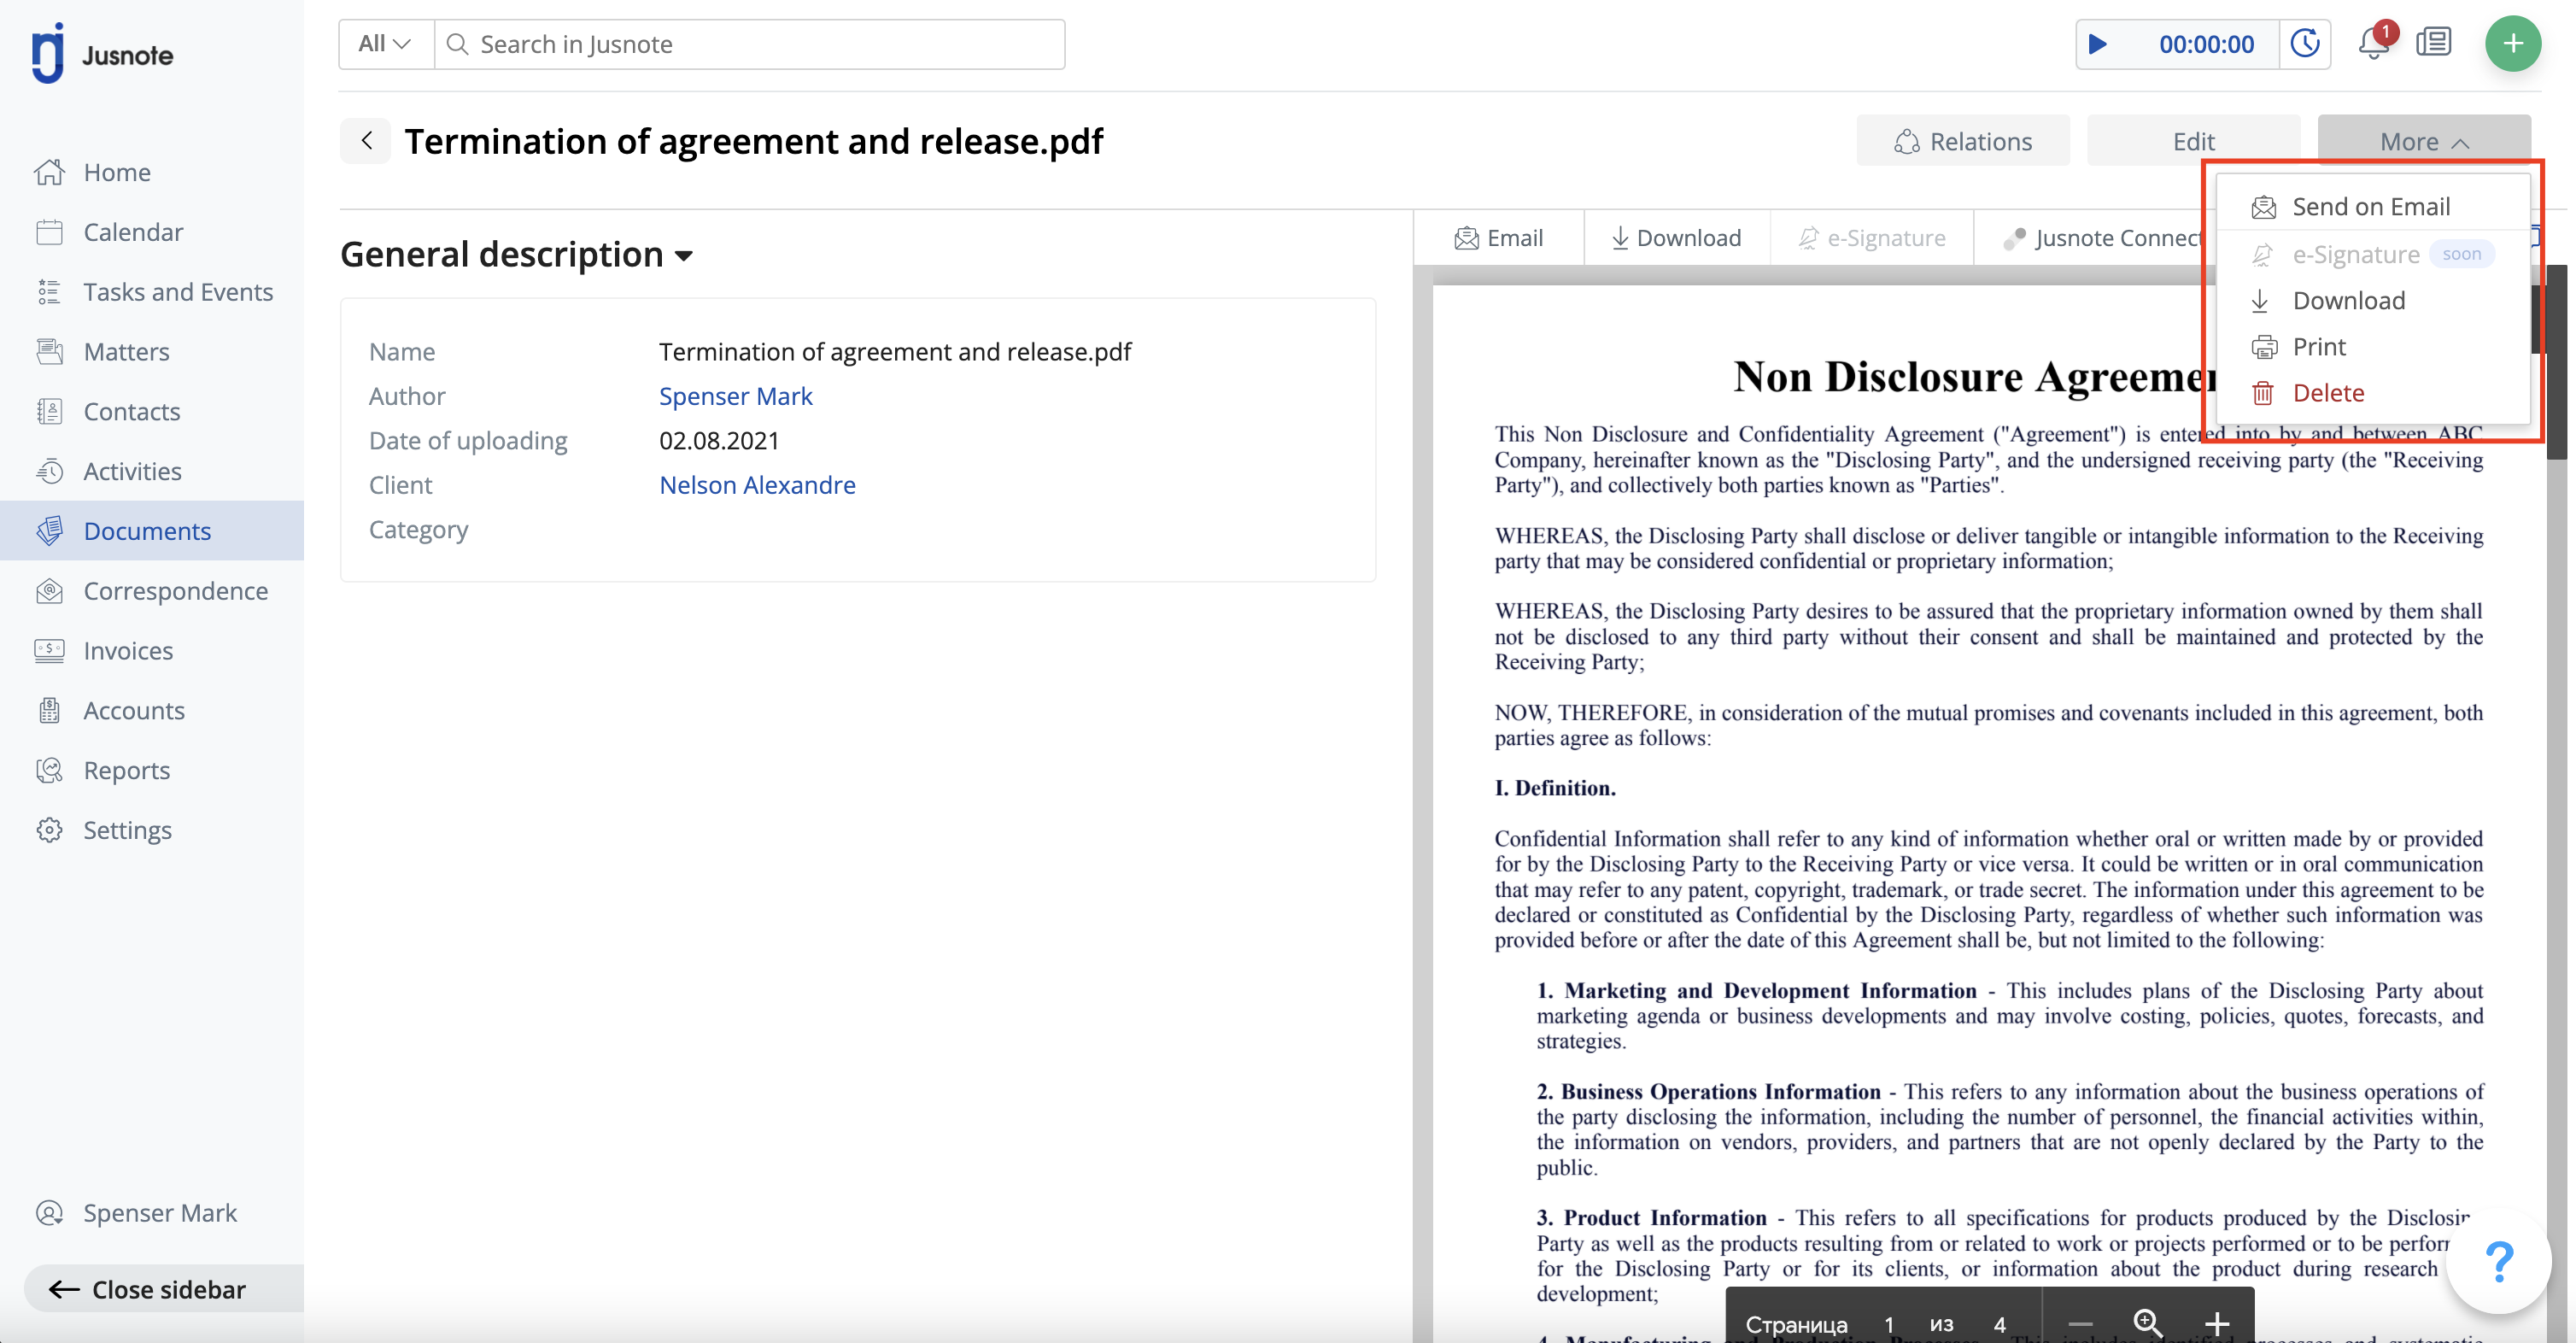
Task: Open the notifications bell
Action: coord(2373,43)
